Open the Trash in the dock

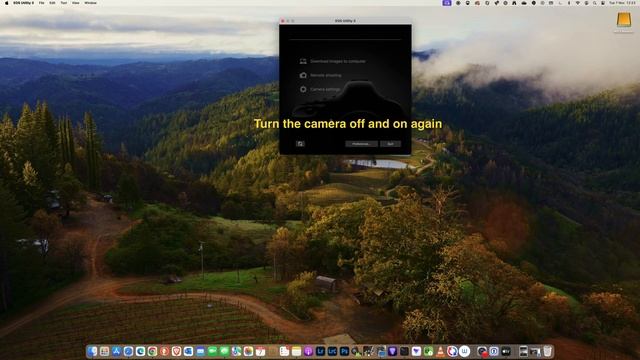point(547,351)
